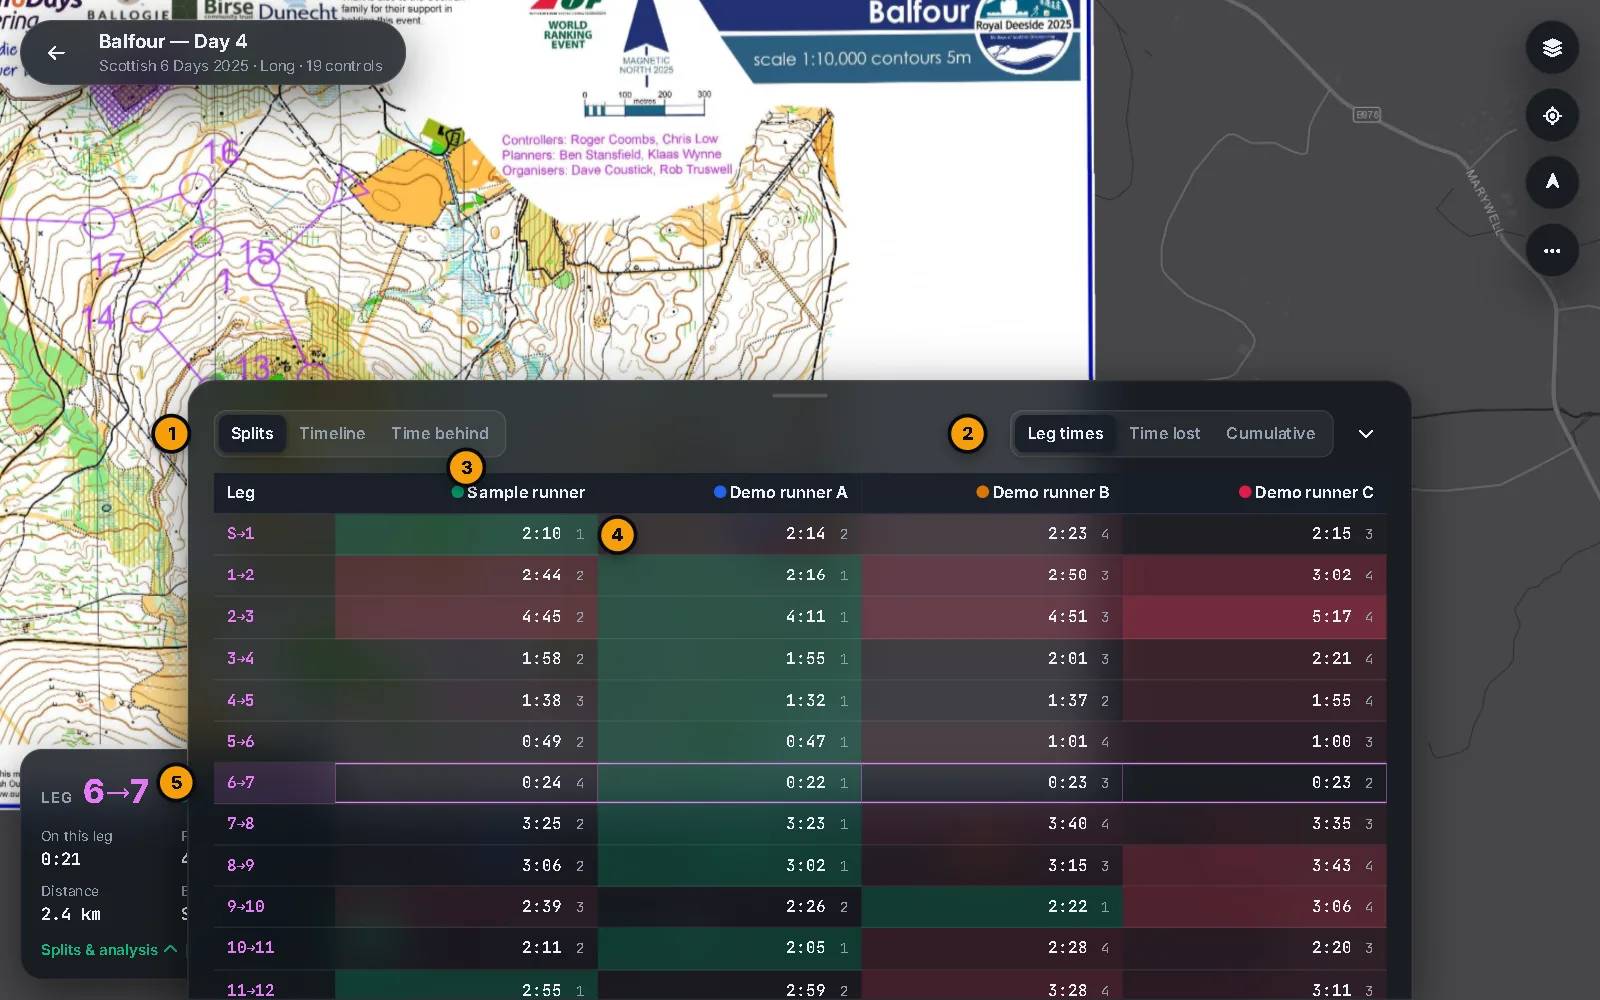This screenshot has height=1000, width=1600.
Task: Open the map layers icon
Action: [1552, 48]
